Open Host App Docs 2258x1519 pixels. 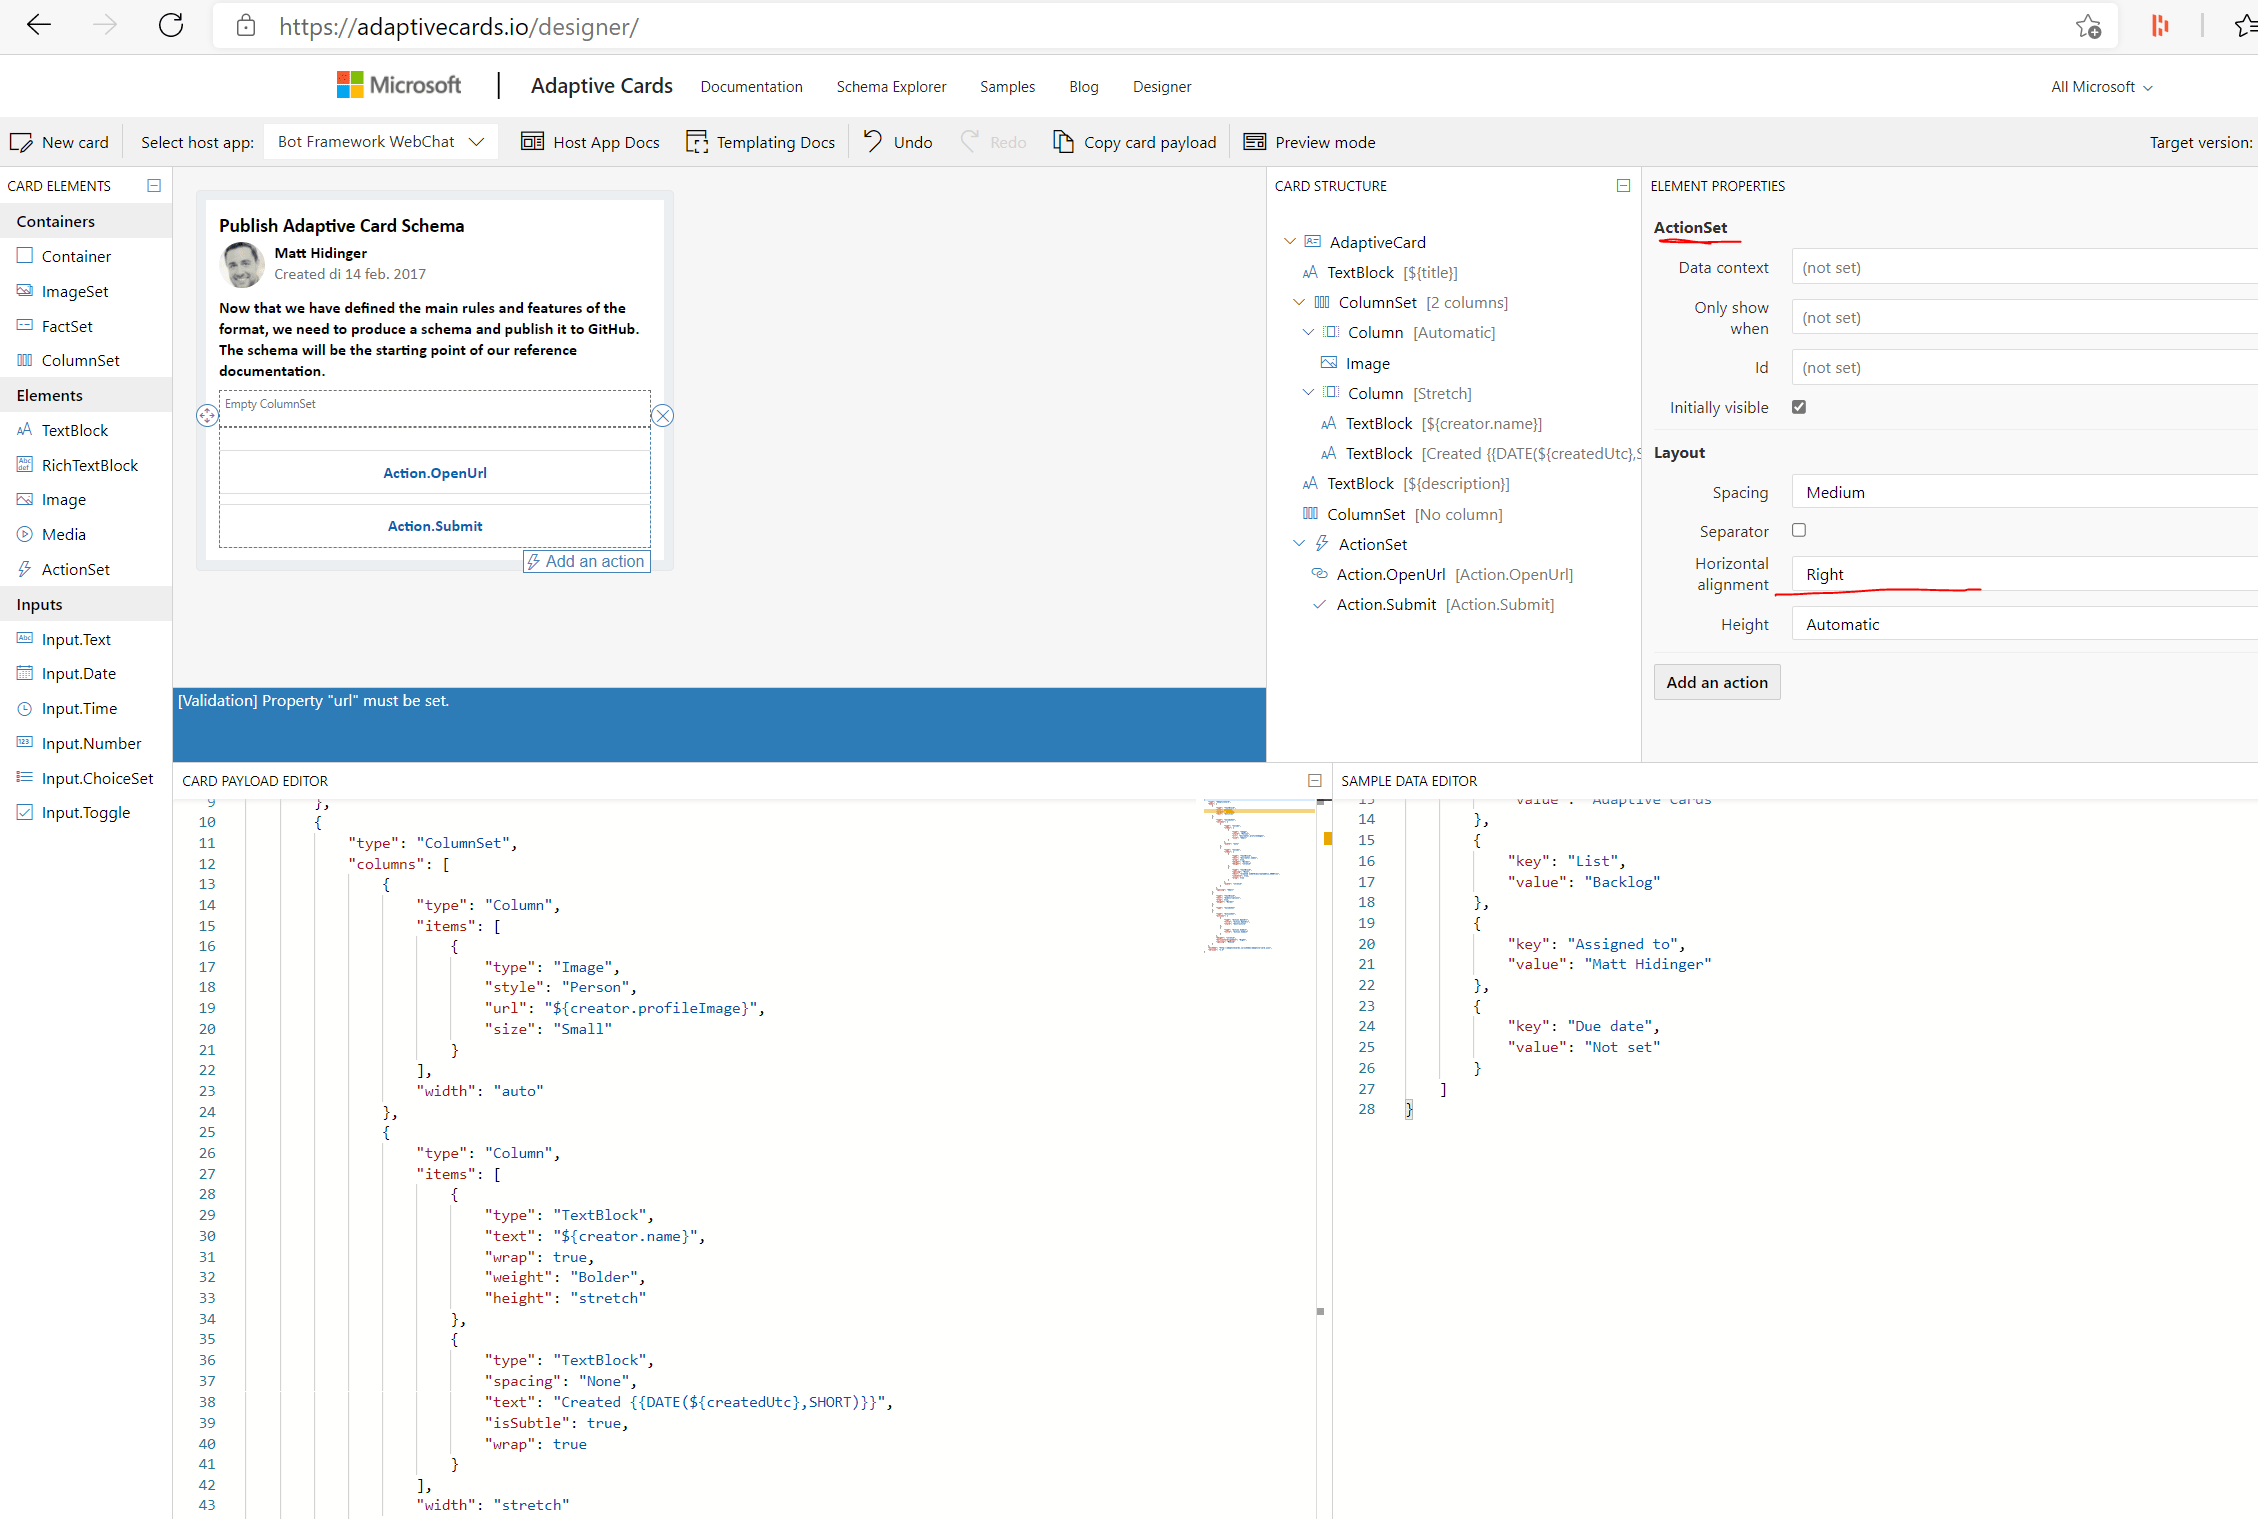590,141
